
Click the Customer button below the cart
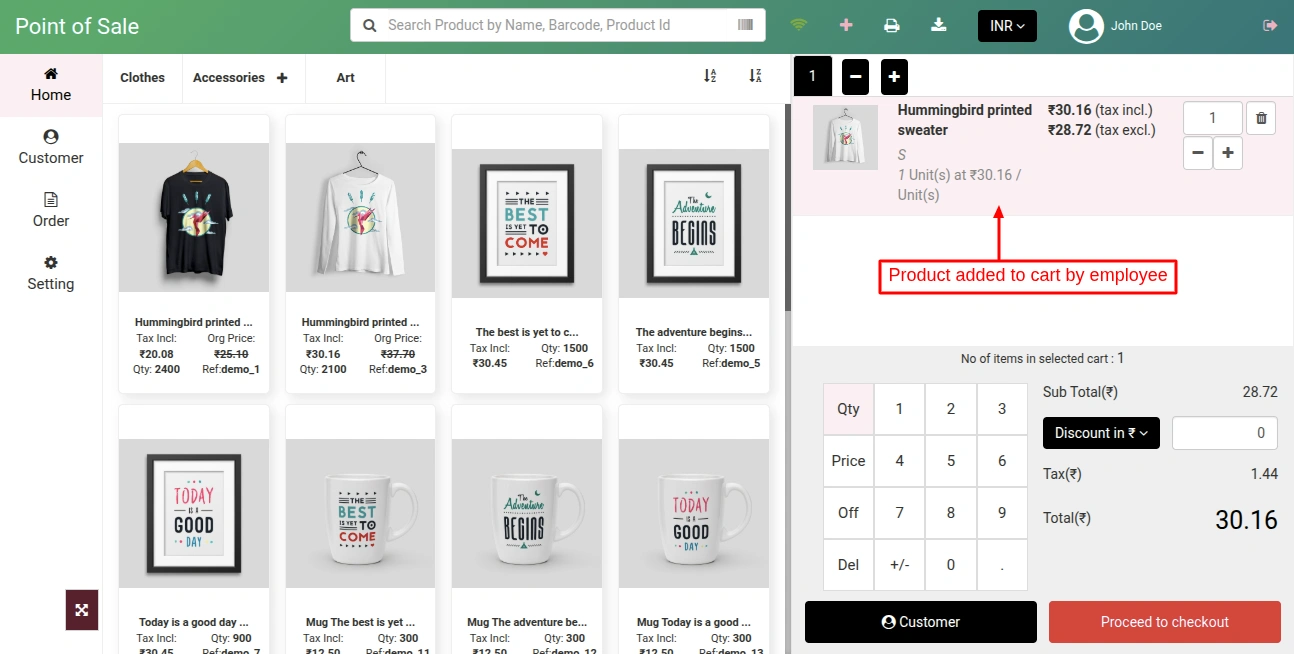tap(920, 622)
